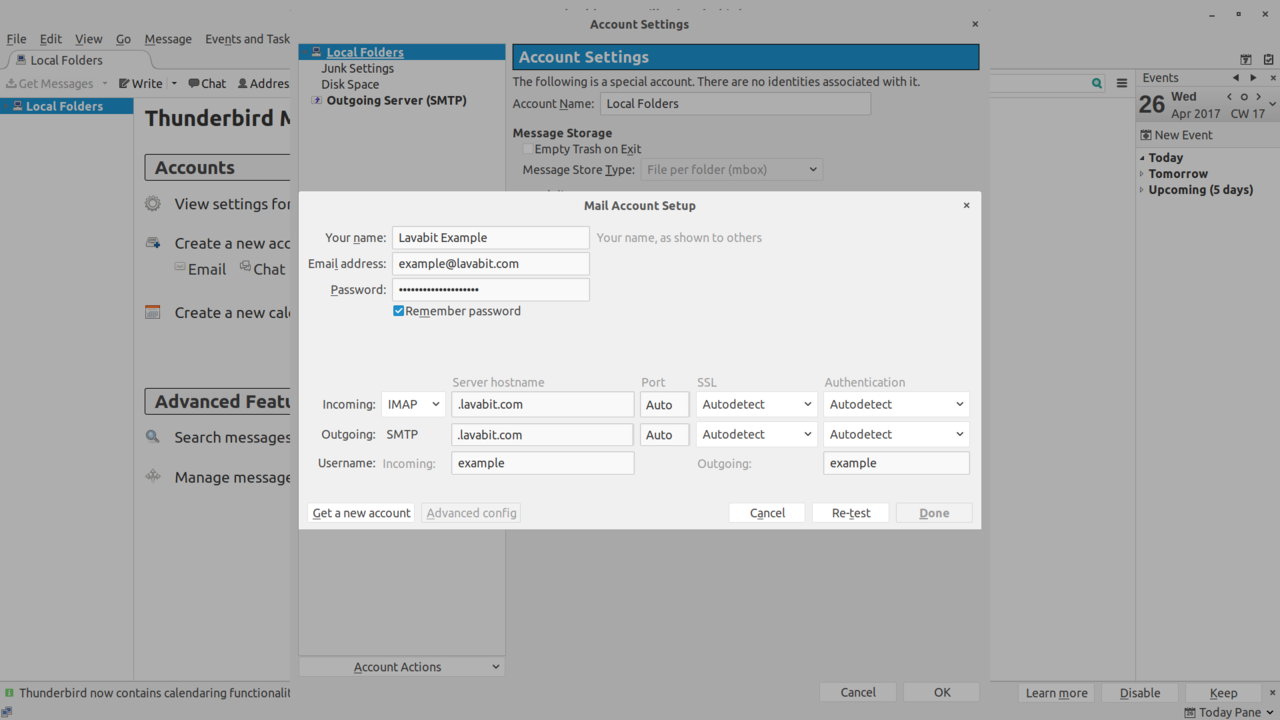Image resolution: width=1280 pixels, height=720 pixels.
Task: Toggle Empty Trash on Exit checkbox
Action: (528, 149)
